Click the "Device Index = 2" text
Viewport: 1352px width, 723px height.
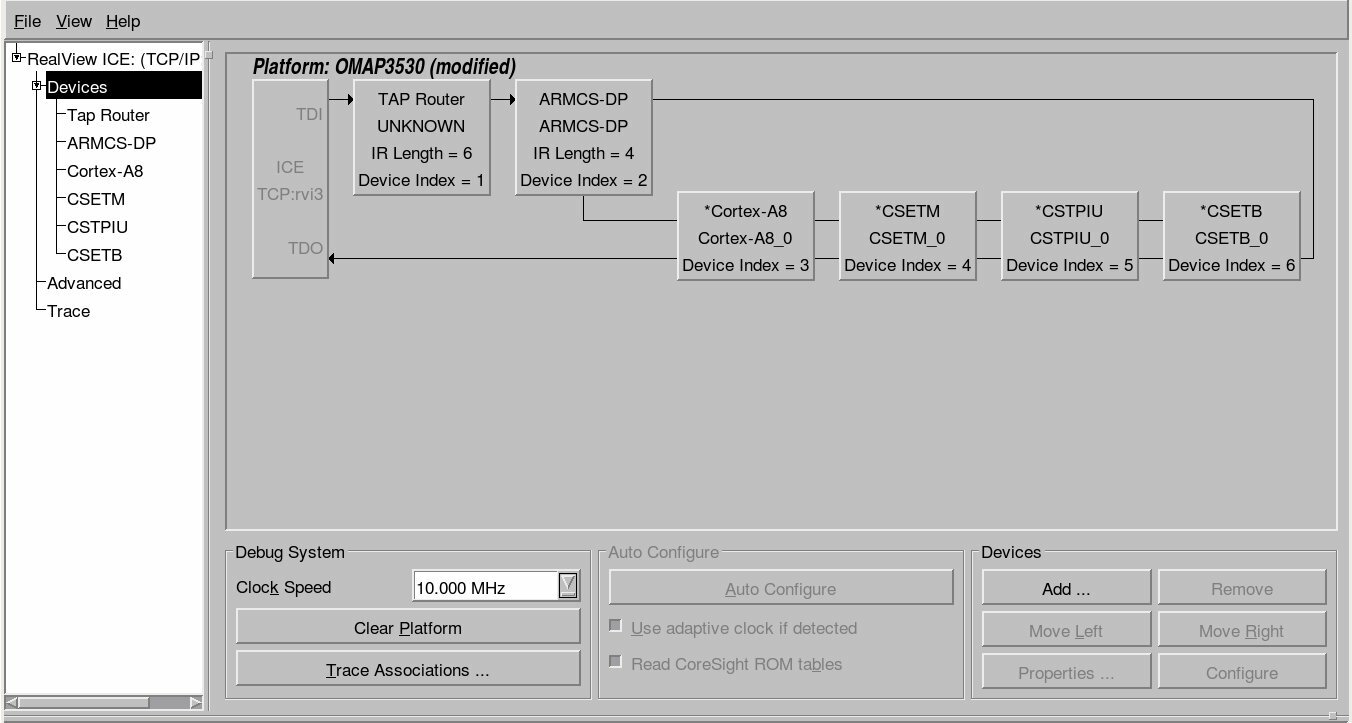coord(584,181)
